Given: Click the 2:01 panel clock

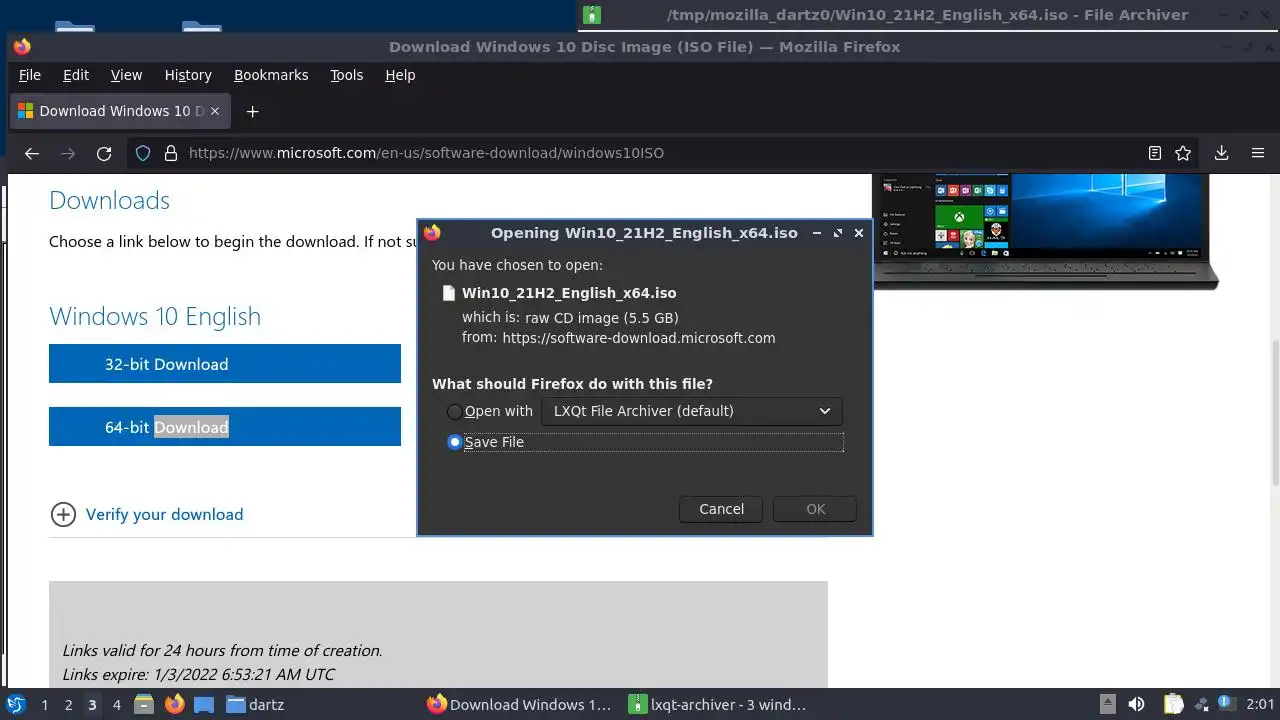Looking at the screenshot, I should tap(1260, 704).
